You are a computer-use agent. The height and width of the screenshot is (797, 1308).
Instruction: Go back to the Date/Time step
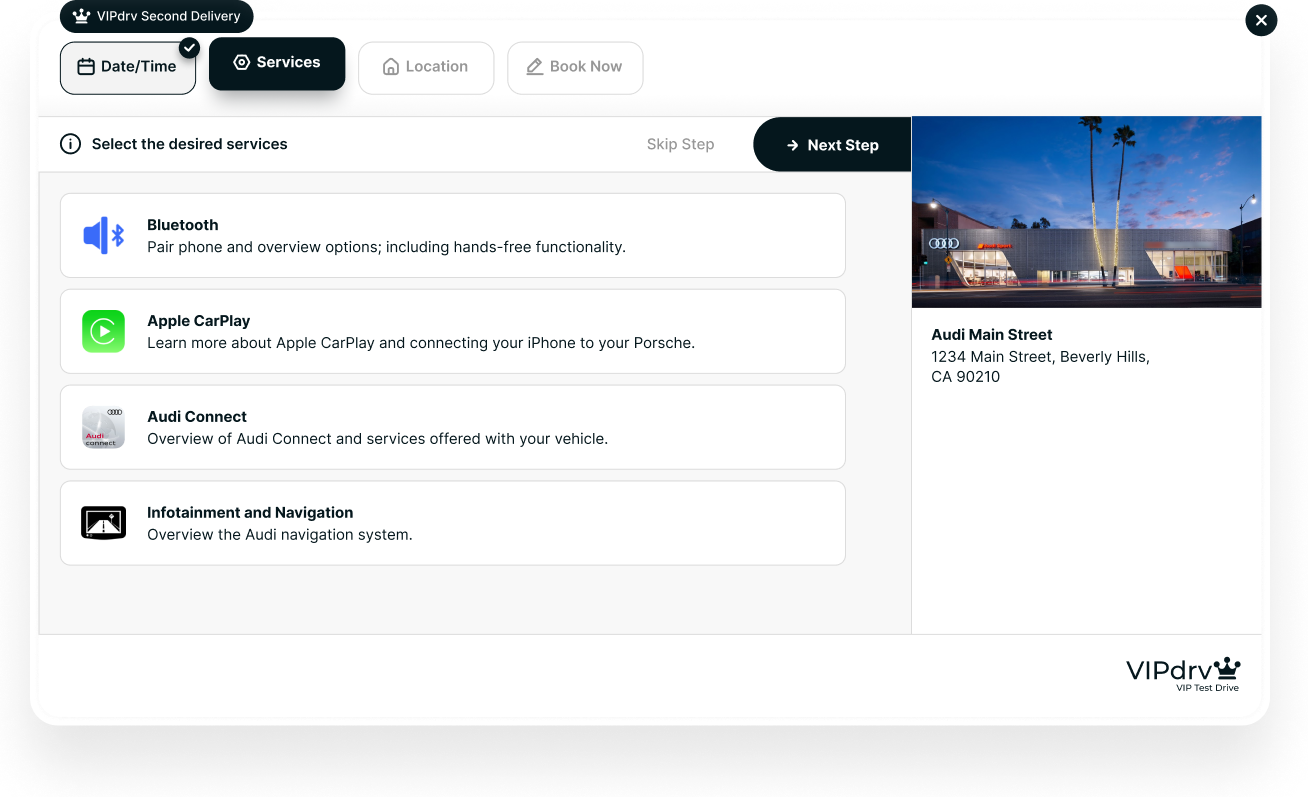pyautogui.click(x=128, y=67)
